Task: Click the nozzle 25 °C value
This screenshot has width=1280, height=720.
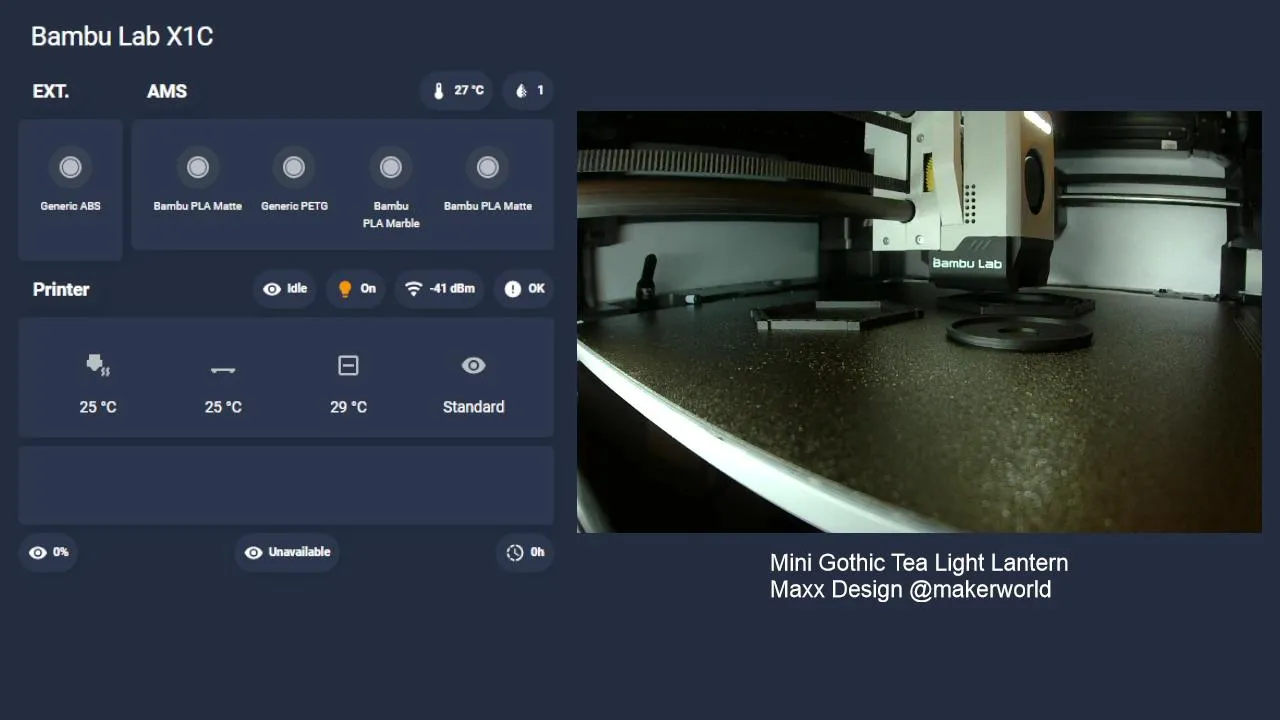Action: point(98,407)
